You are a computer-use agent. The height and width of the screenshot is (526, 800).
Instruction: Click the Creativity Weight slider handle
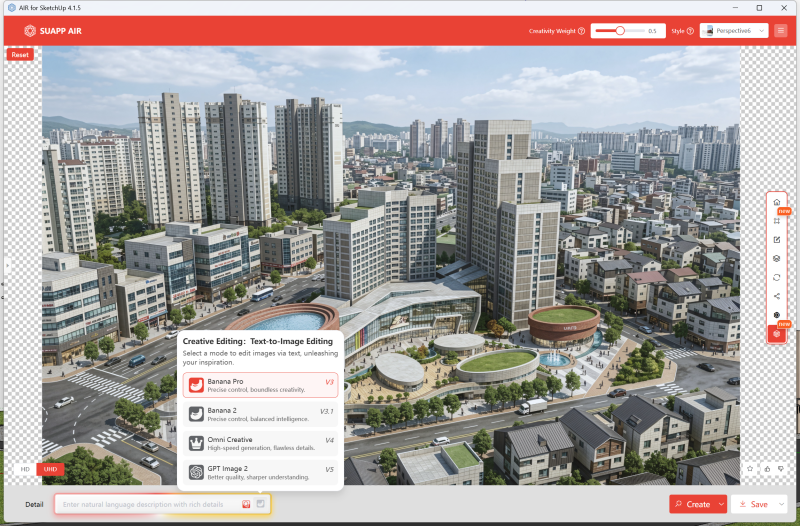point(620,31)
